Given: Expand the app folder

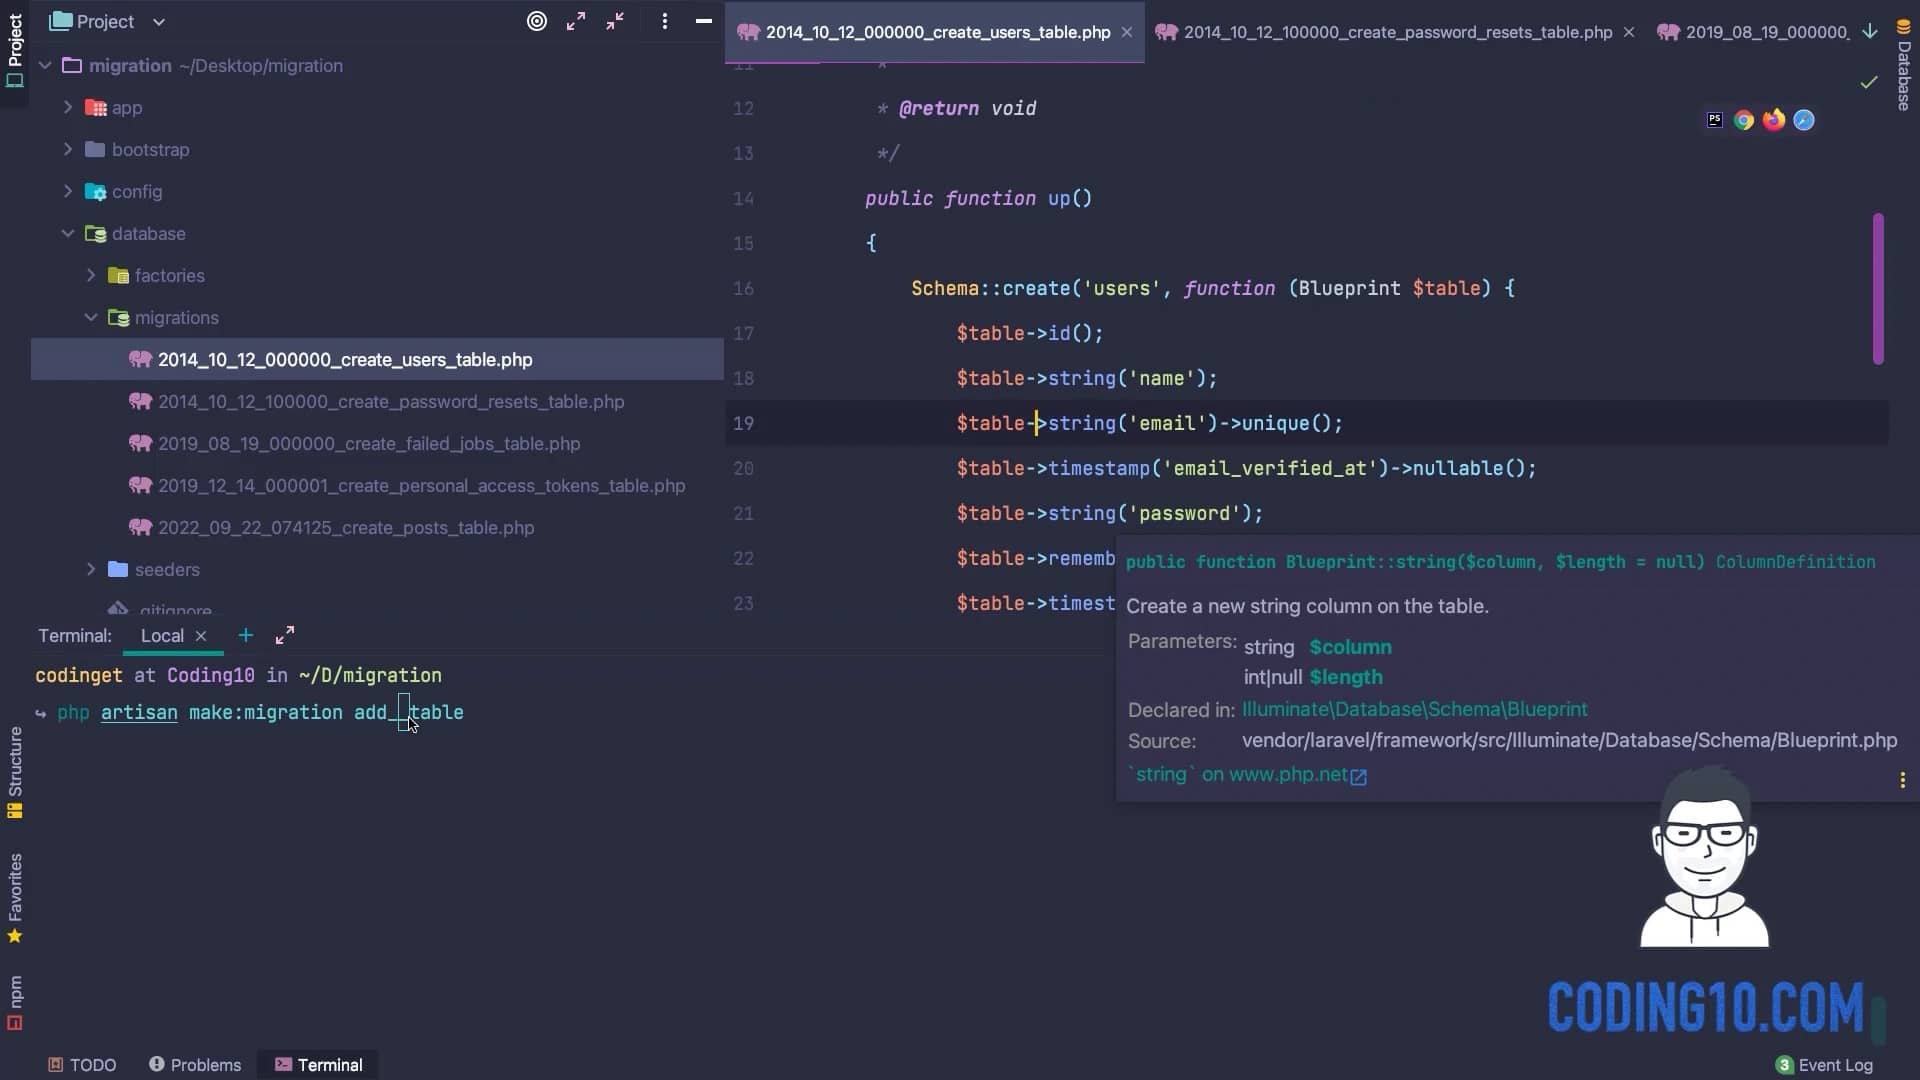Looking at the screenshot, I should click(68, 107).
